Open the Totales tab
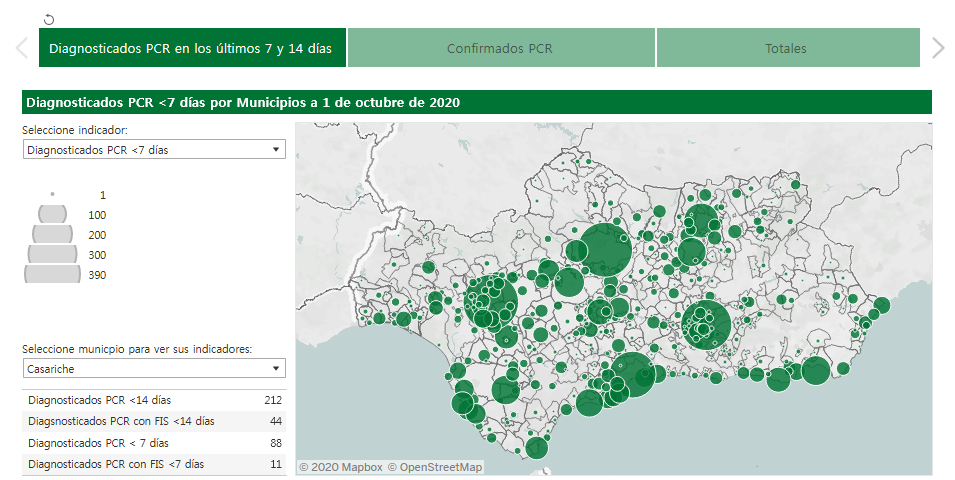Viewport: 955px width, 480px height. click(786, 48)
